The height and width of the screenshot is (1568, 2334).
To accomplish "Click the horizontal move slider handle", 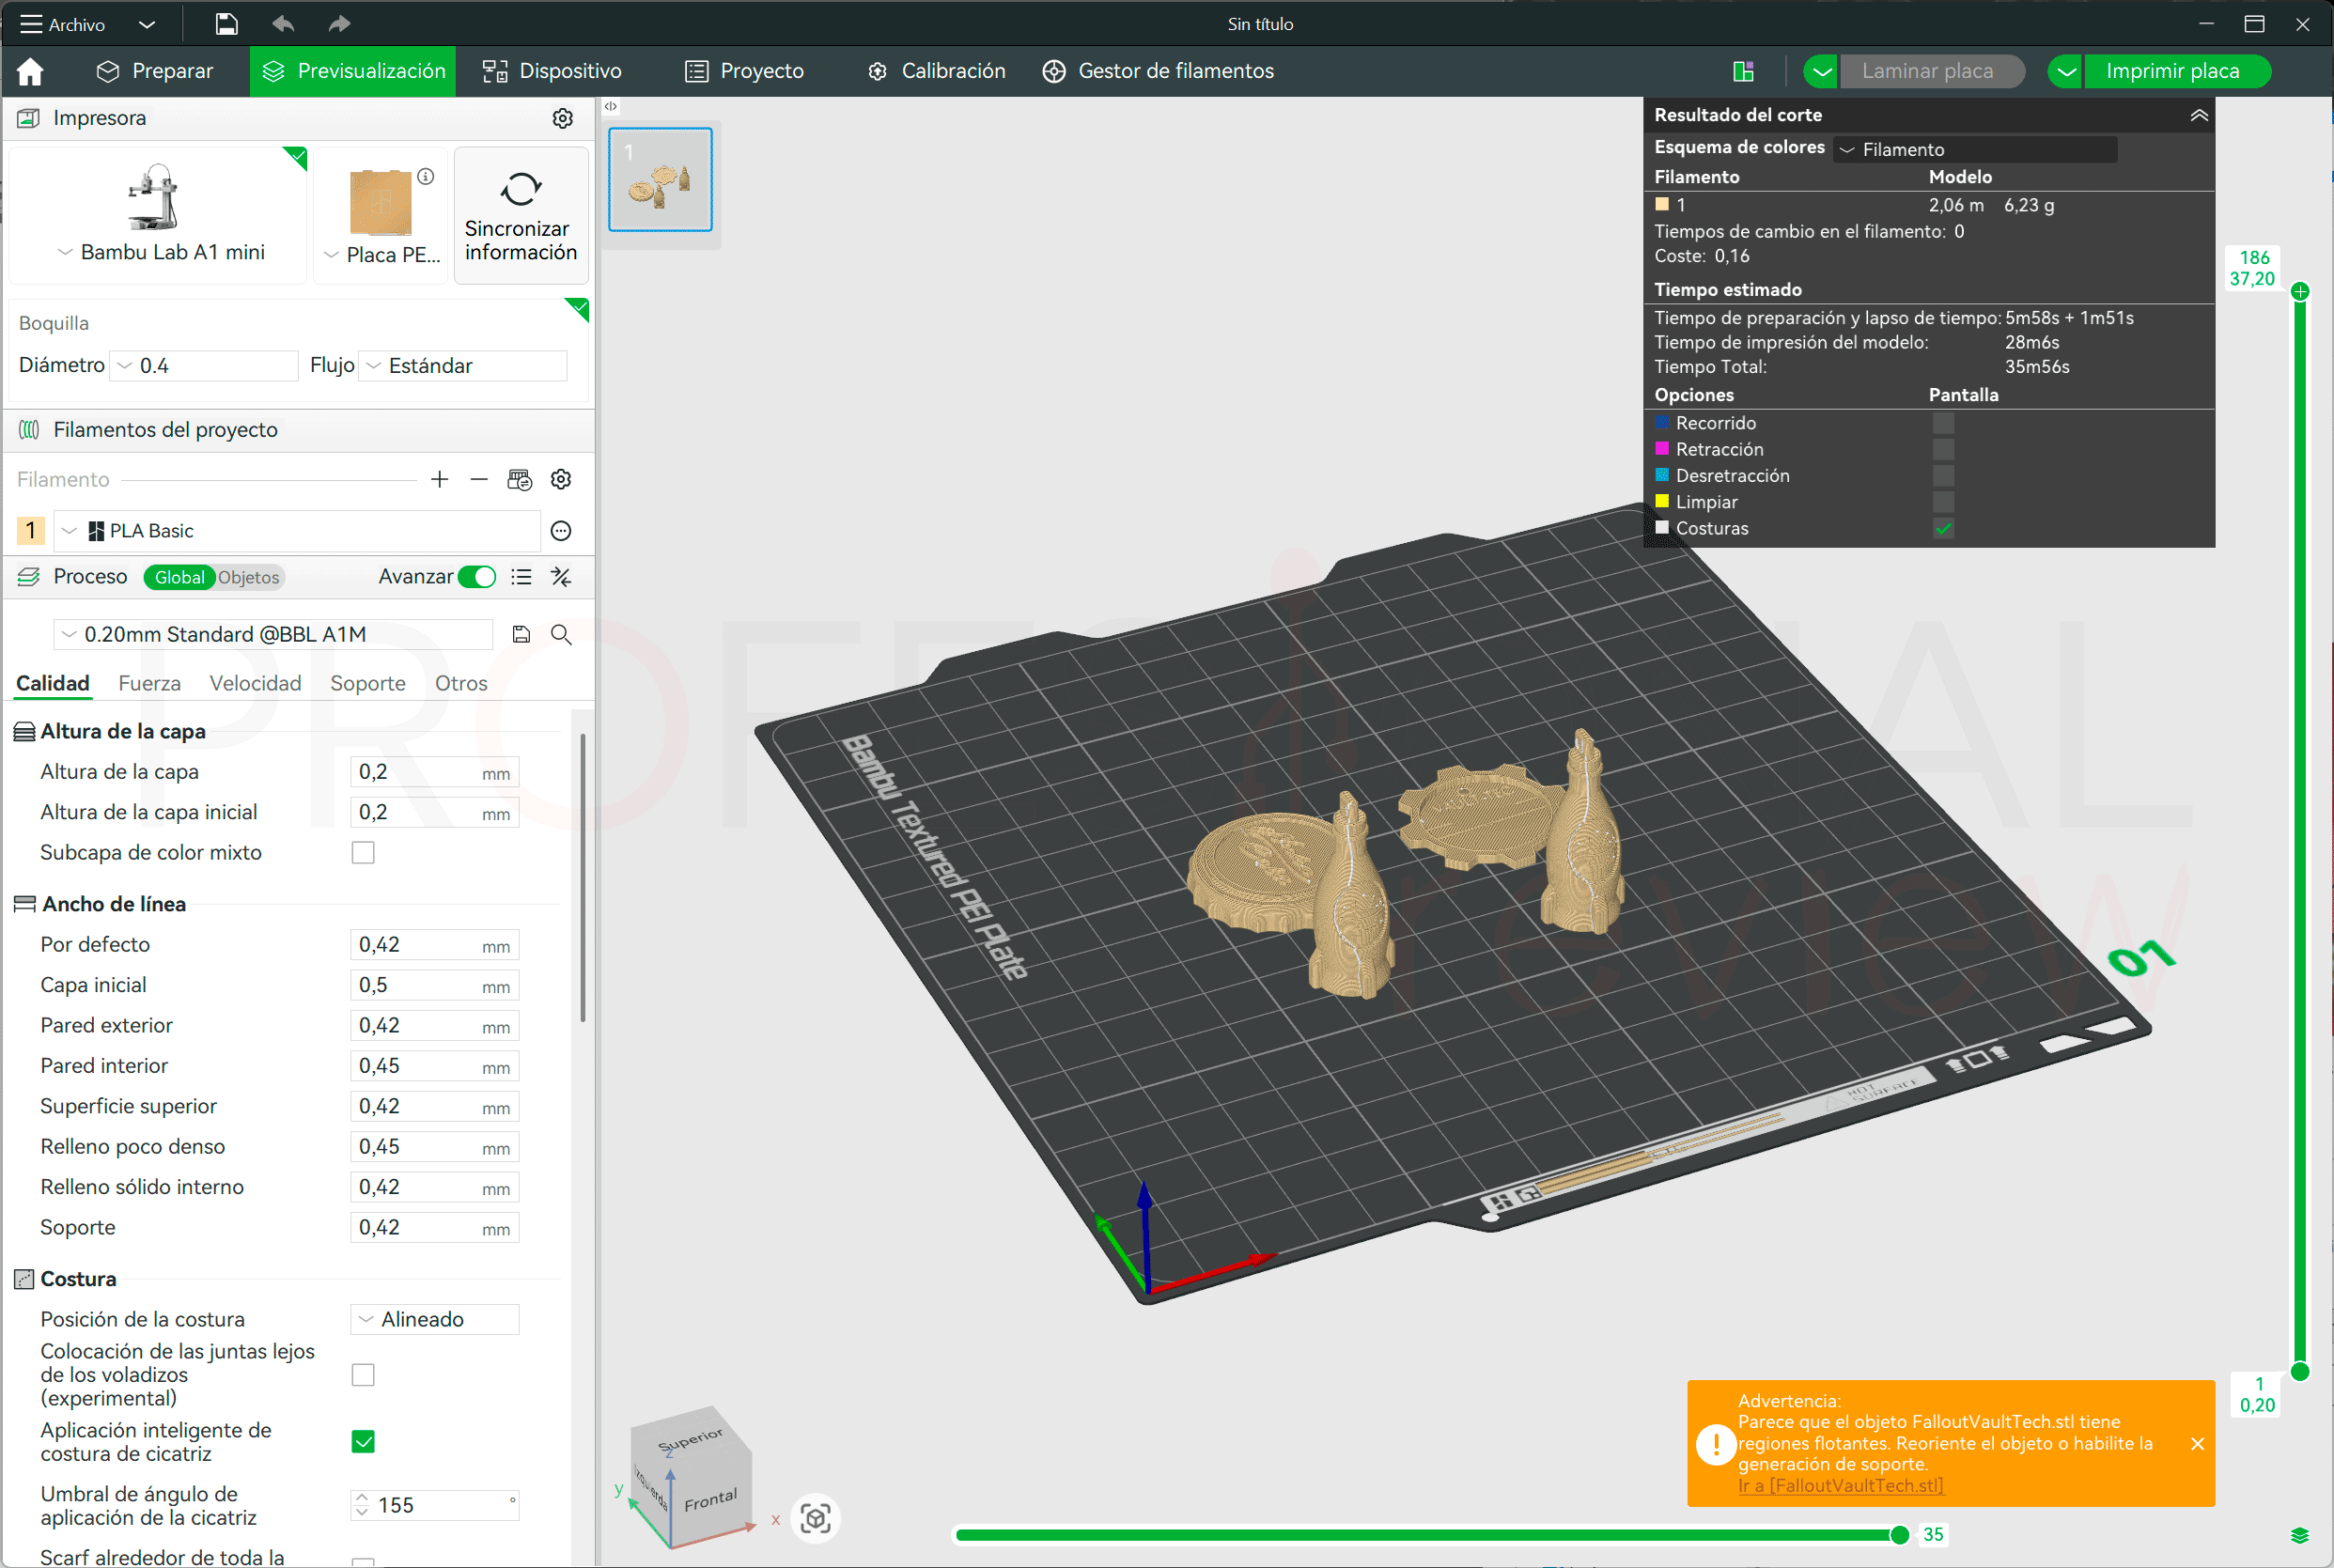I will [x=1899, y=1535].
